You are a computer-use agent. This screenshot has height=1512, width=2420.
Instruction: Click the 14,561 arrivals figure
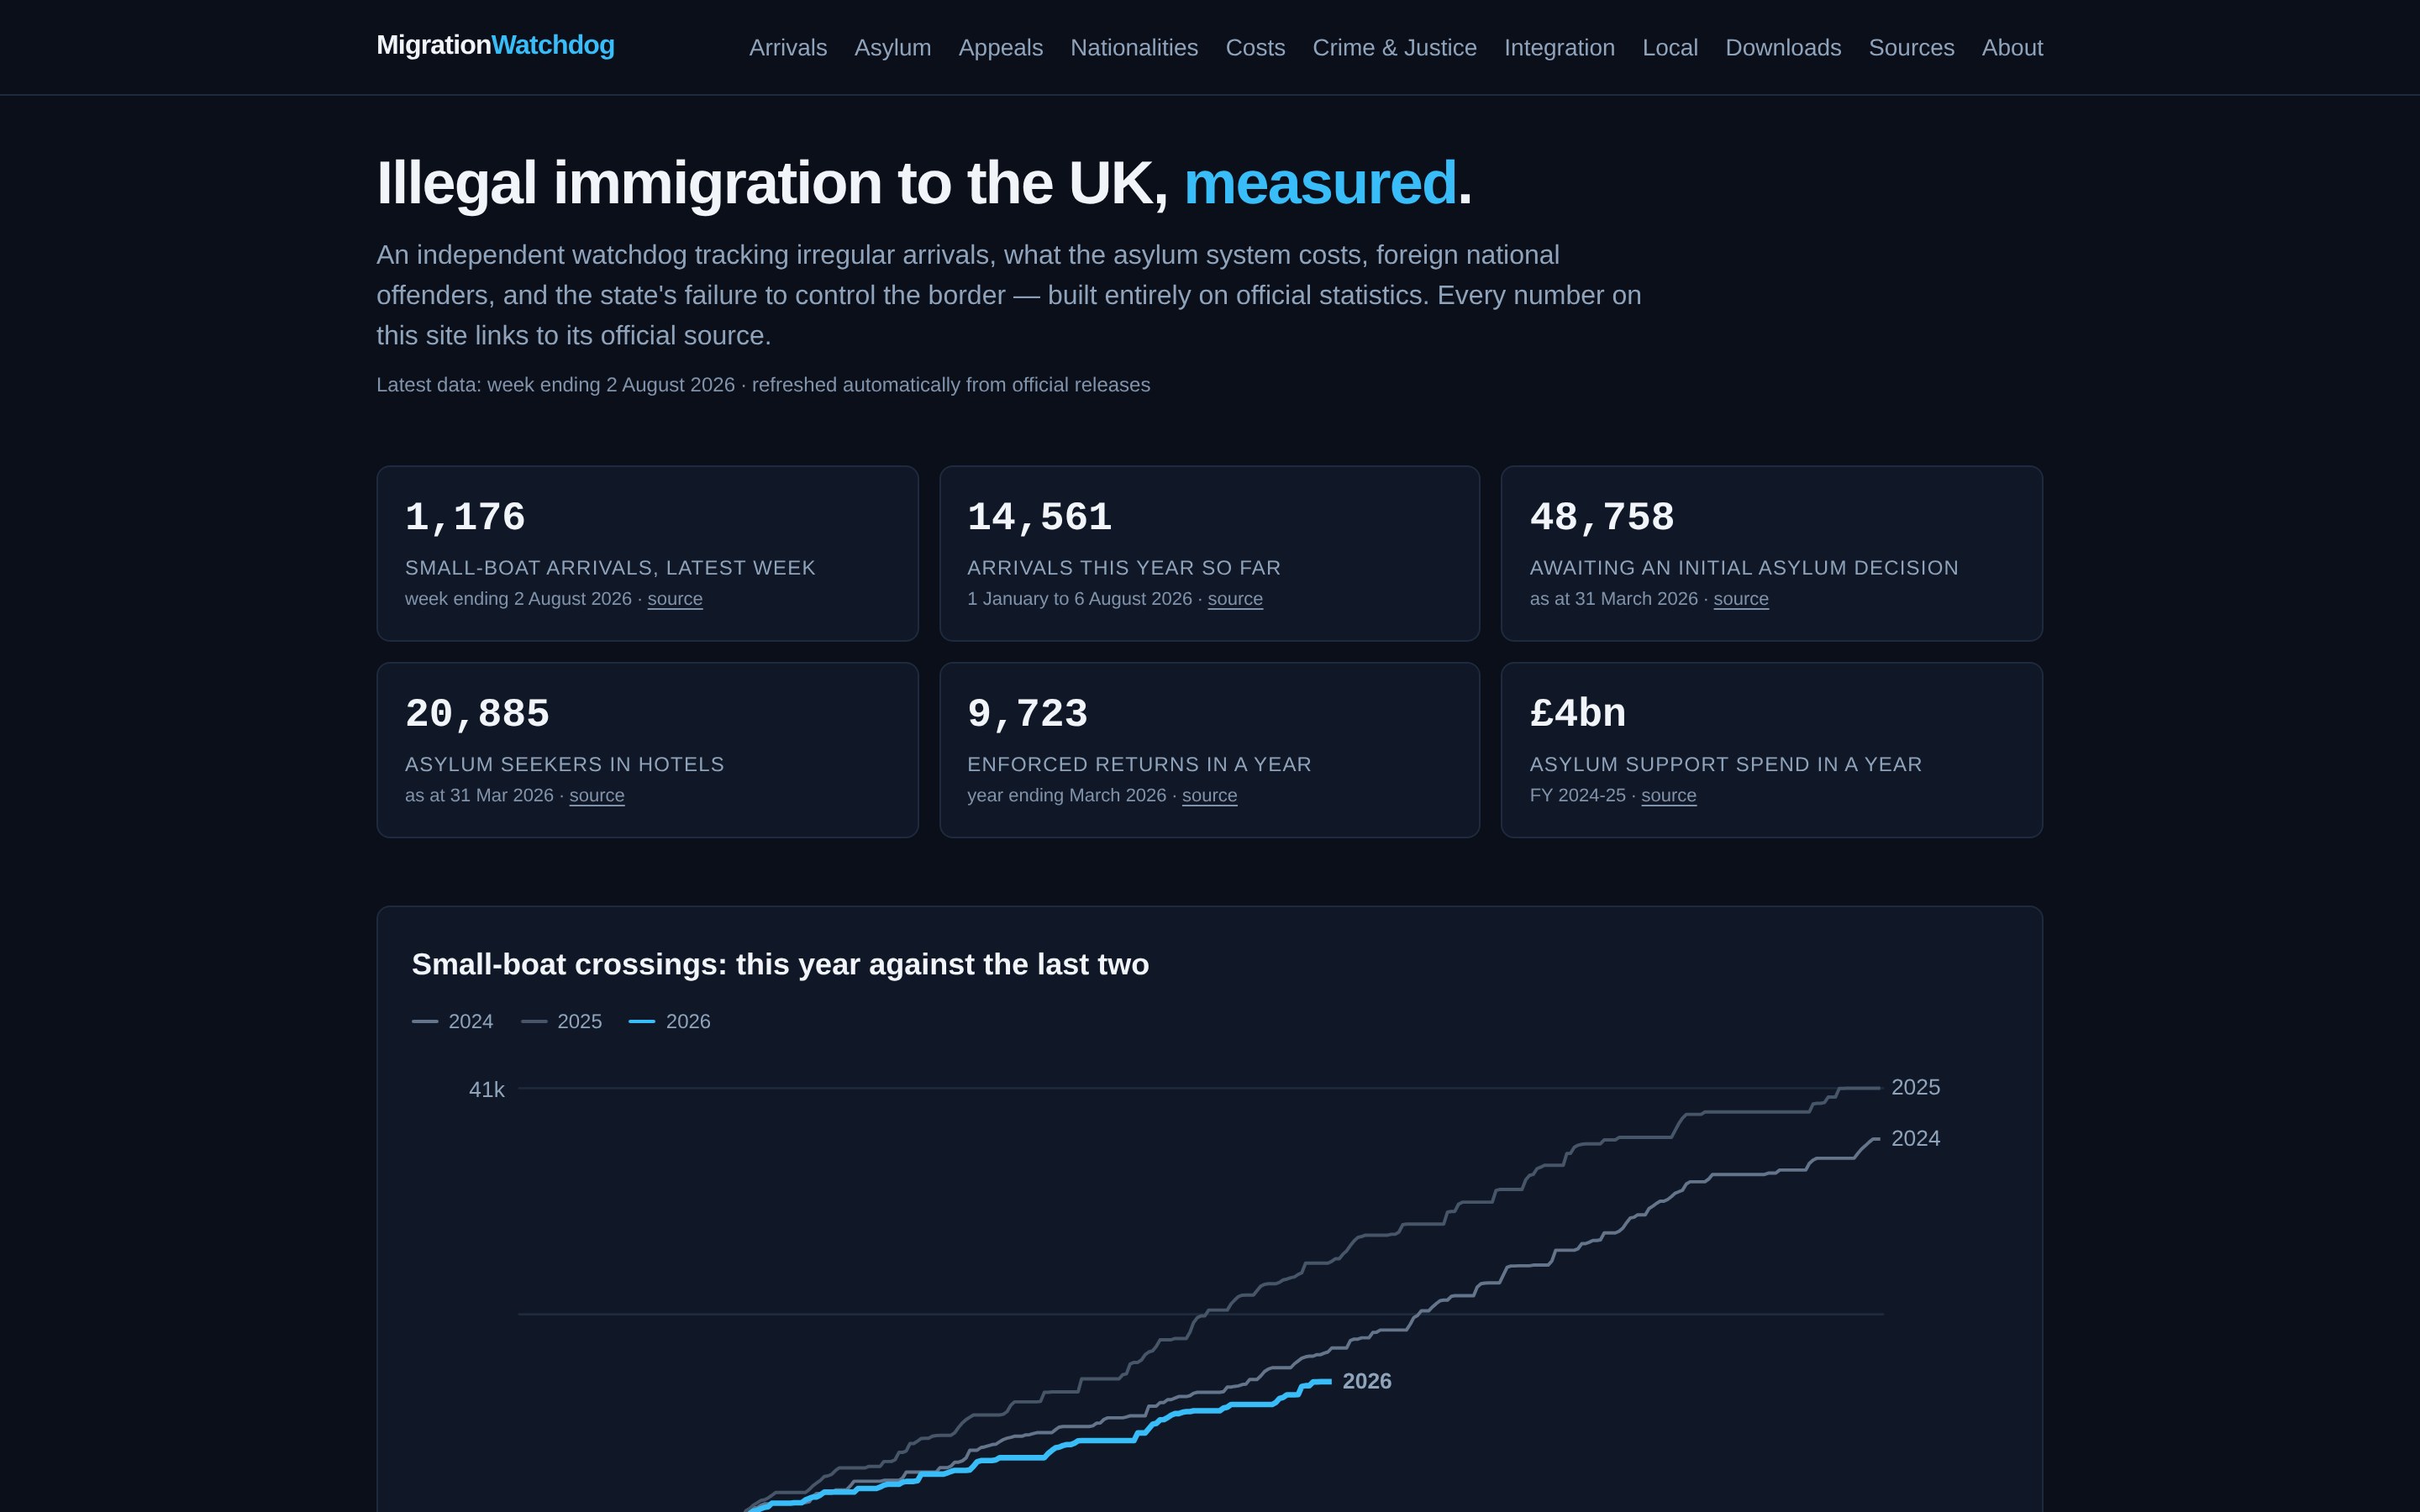coord(1039,517)
